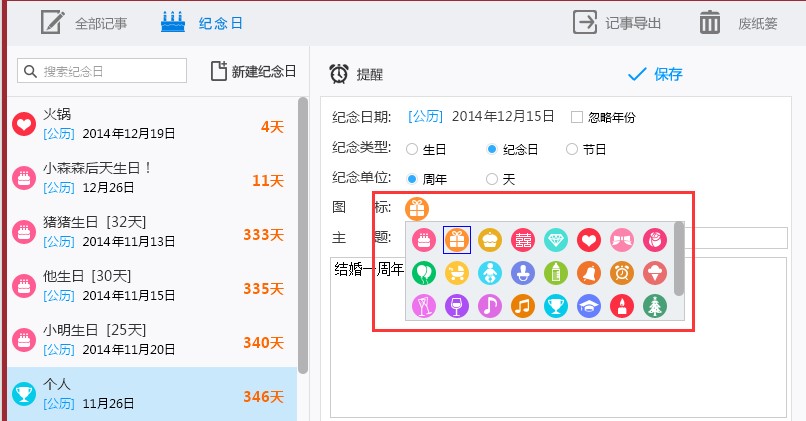Create a new anniversary with 新建纪念日

[x=253, y=71]
